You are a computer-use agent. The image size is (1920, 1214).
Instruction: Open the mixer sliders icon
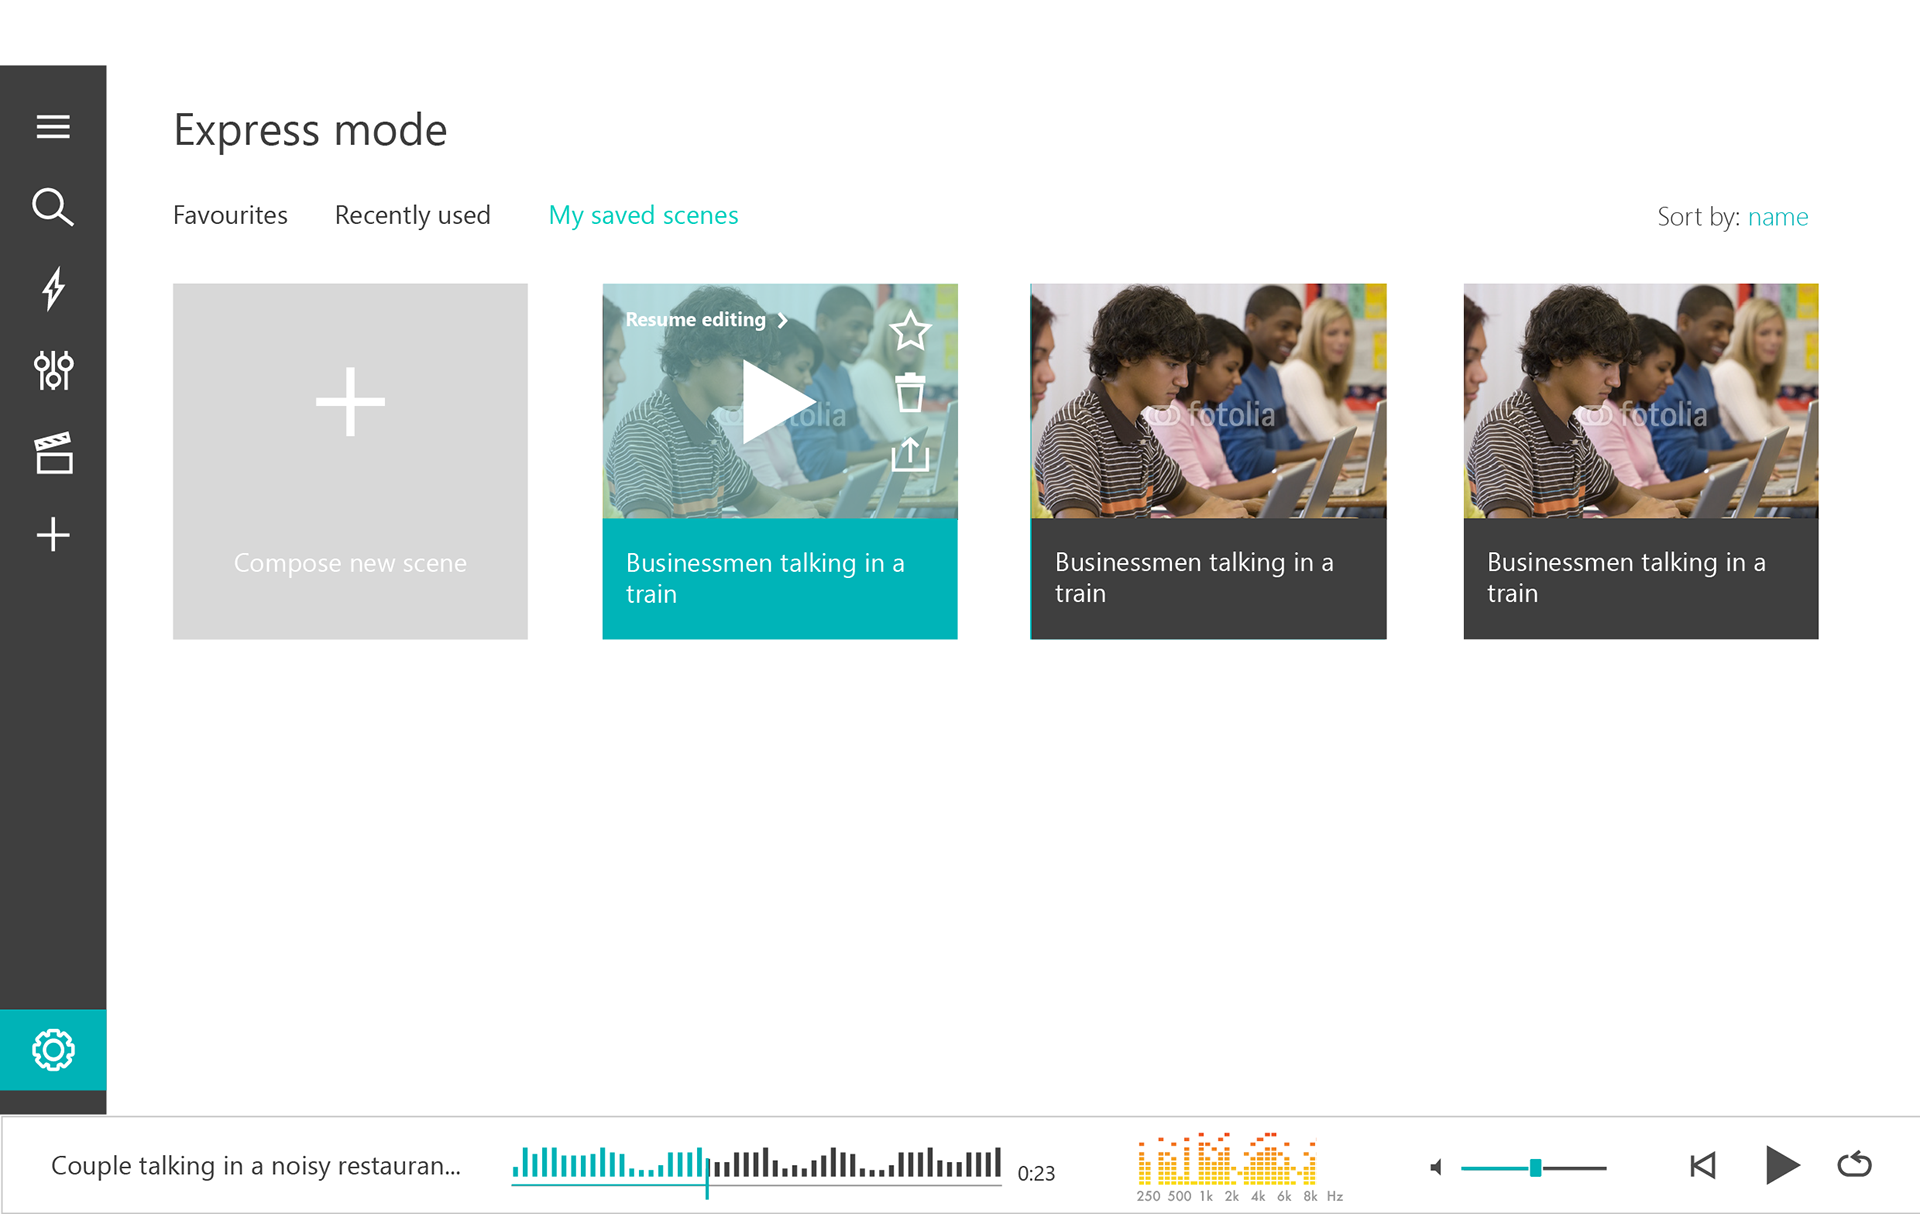[53, 371]
